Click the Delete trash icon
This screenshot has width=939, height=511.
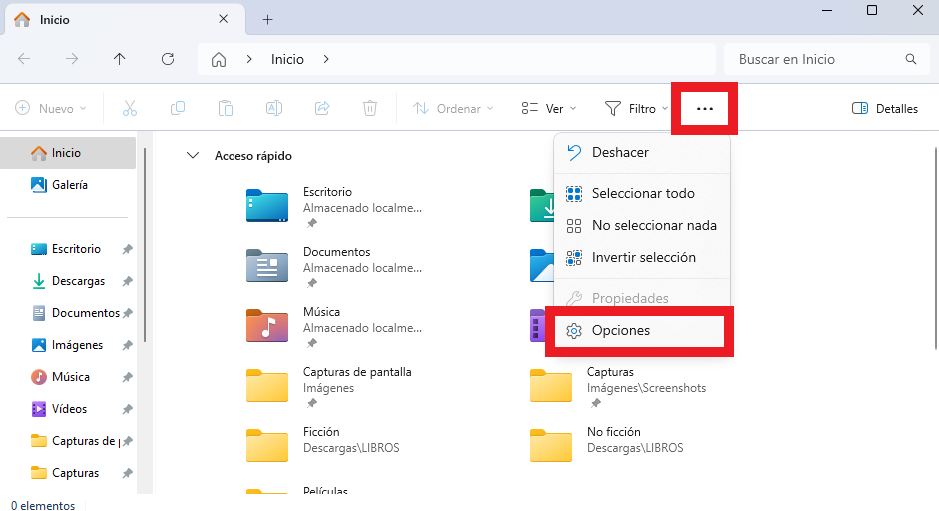coord(370,108)
